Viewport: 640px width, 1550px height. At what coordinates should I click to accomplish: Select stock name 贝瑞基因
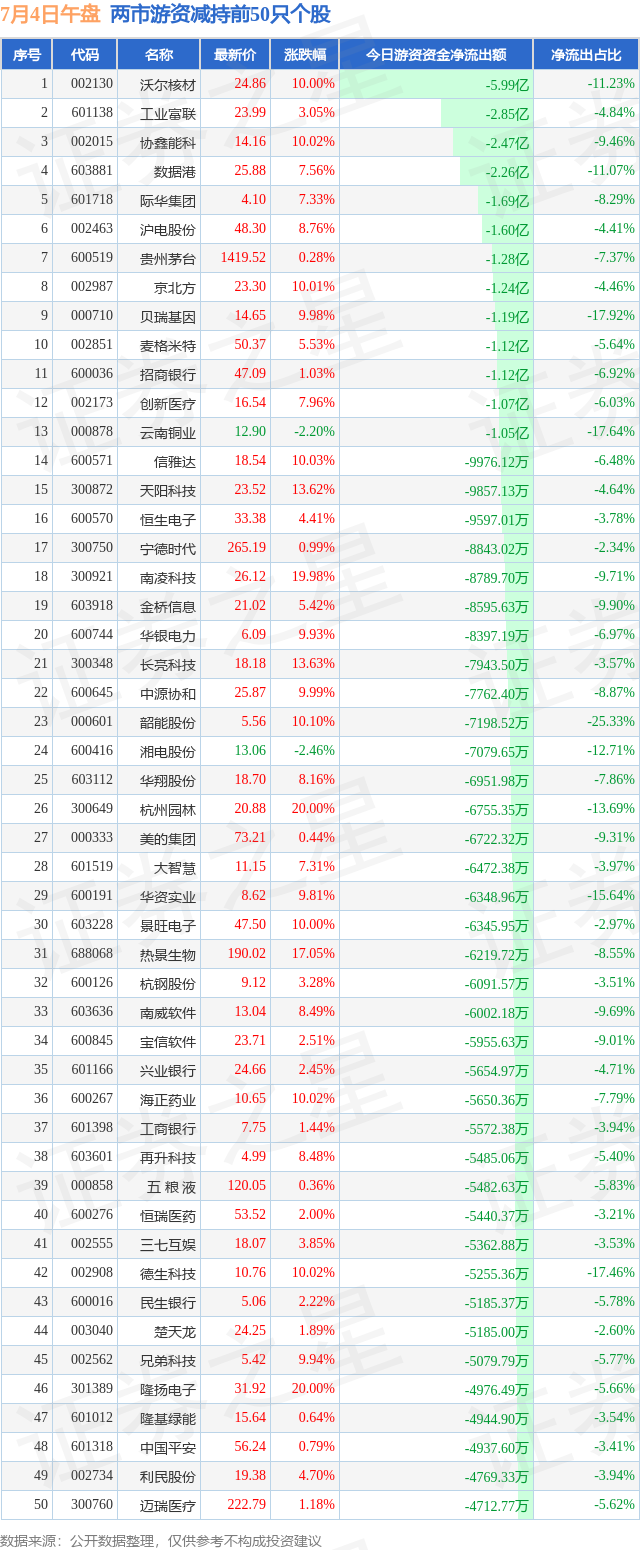tap(168, 316)
